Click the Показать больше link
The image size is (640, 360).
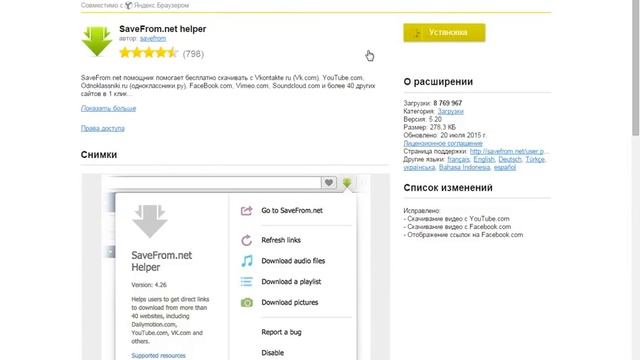(x=108, y=108)
